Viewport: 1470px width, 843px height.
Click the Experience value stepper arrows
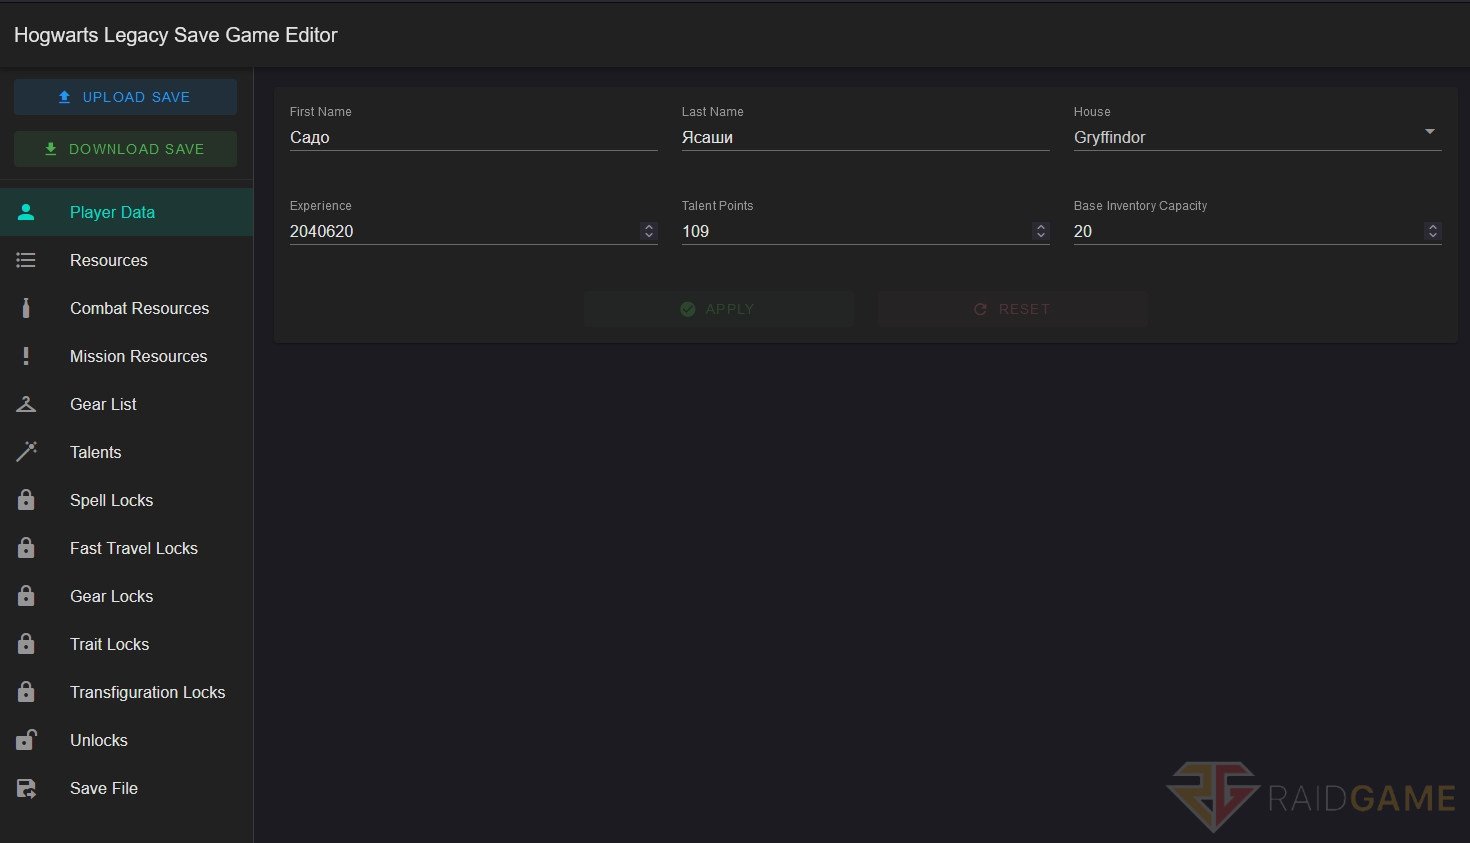(649, 231)
